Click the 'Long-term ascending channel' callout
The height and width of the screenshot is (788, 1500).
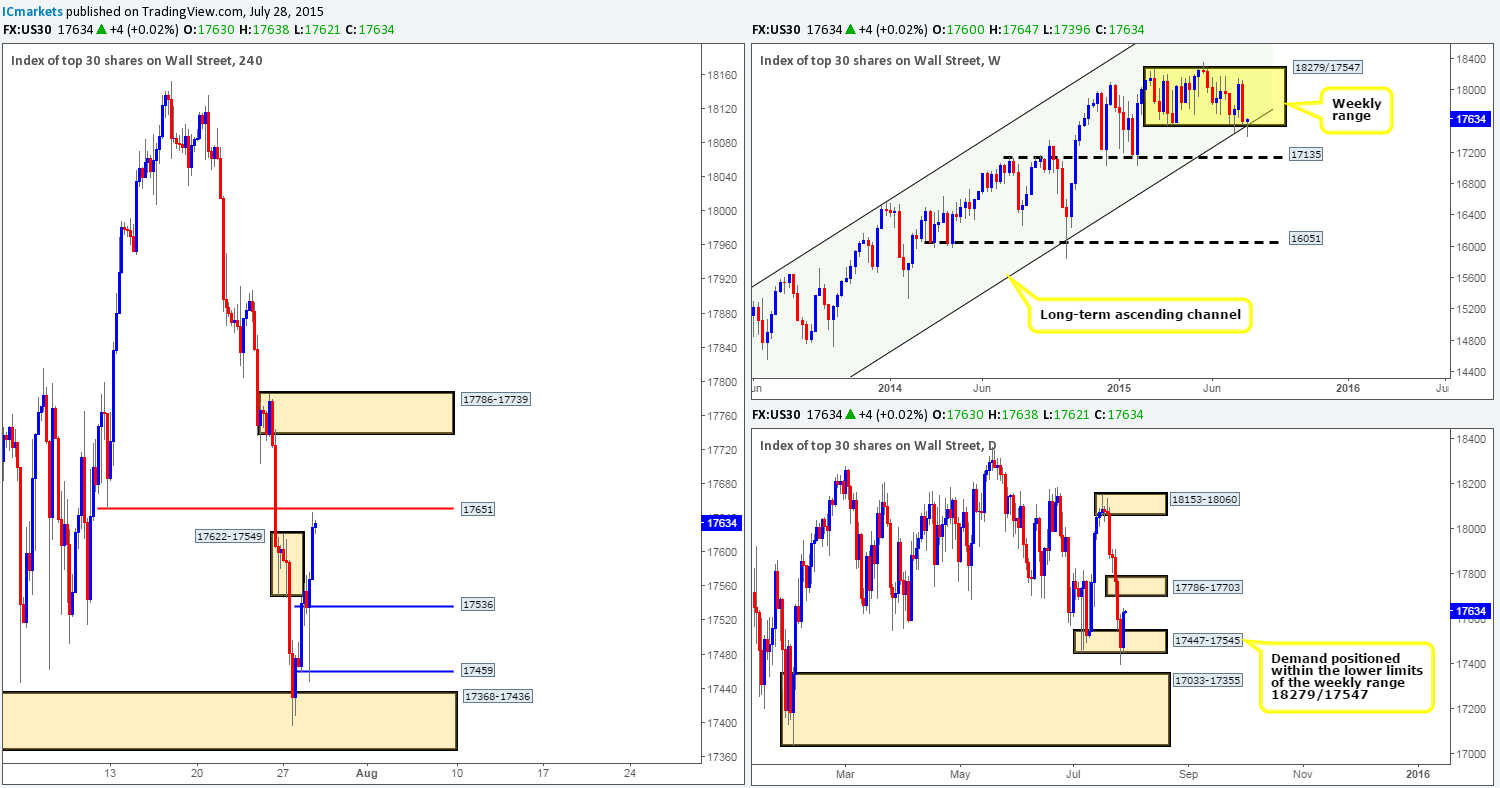(x=1139, y=315)
